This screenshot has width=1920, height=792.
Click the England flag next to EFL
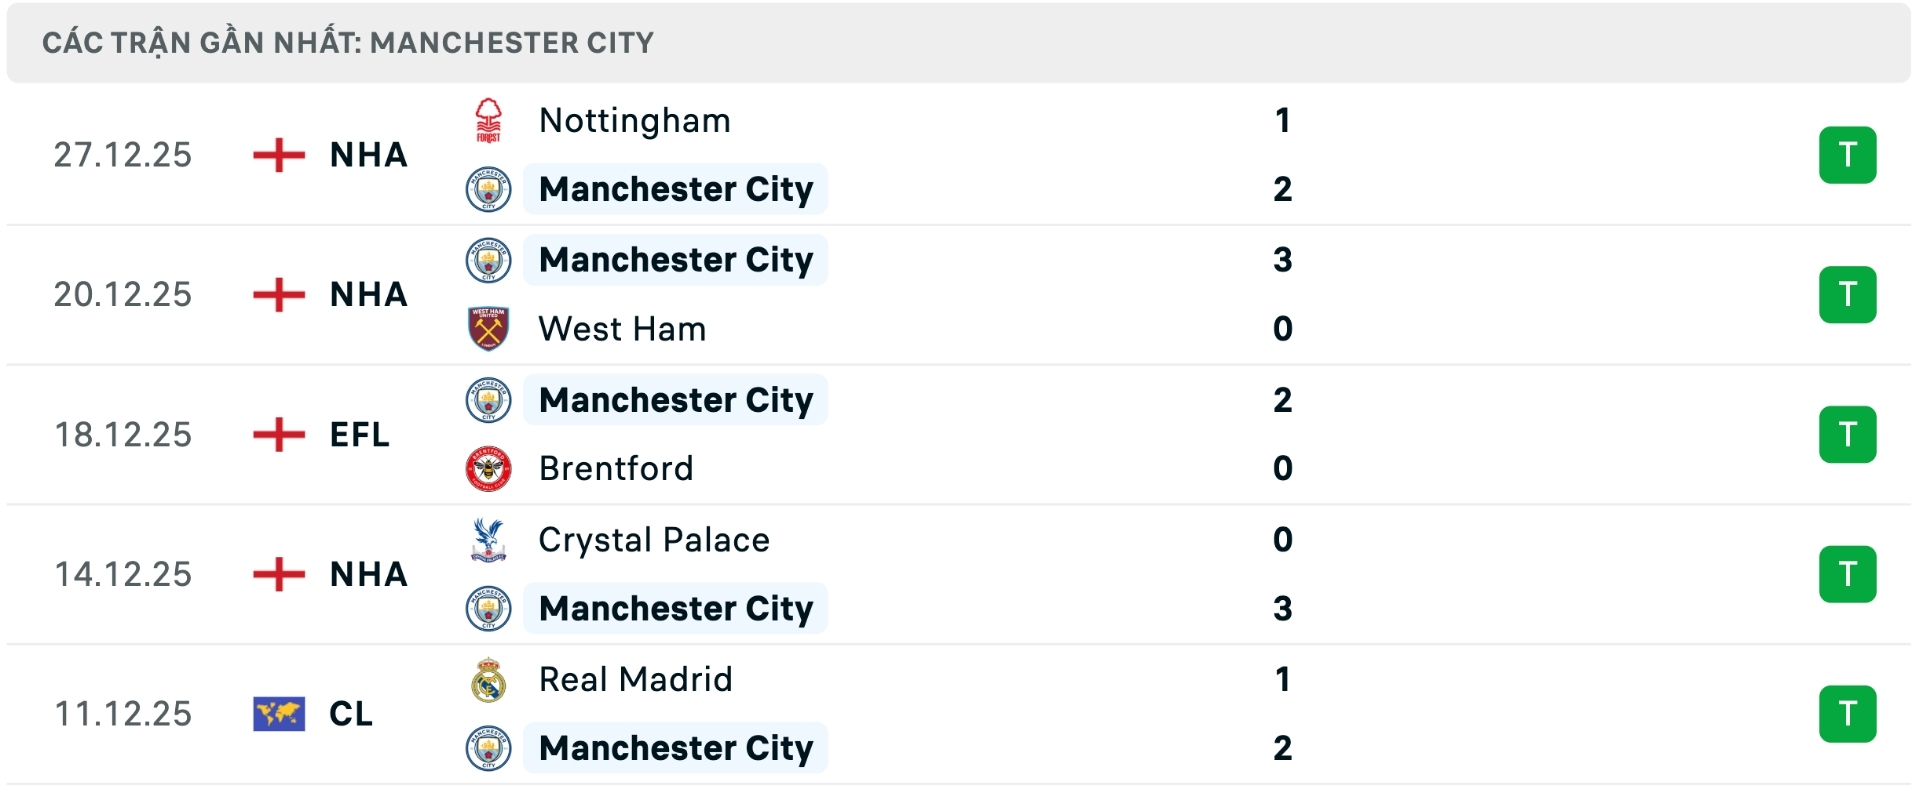pos(278,434)
